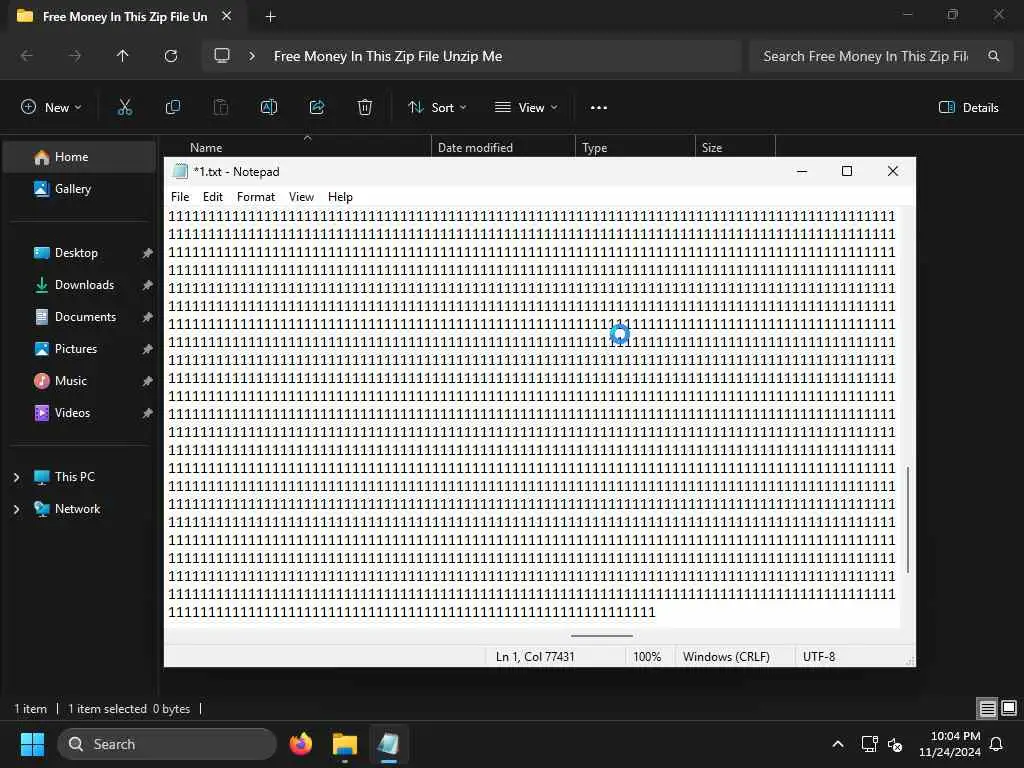Open the See more ellipsis menu

tap(599, 108)
